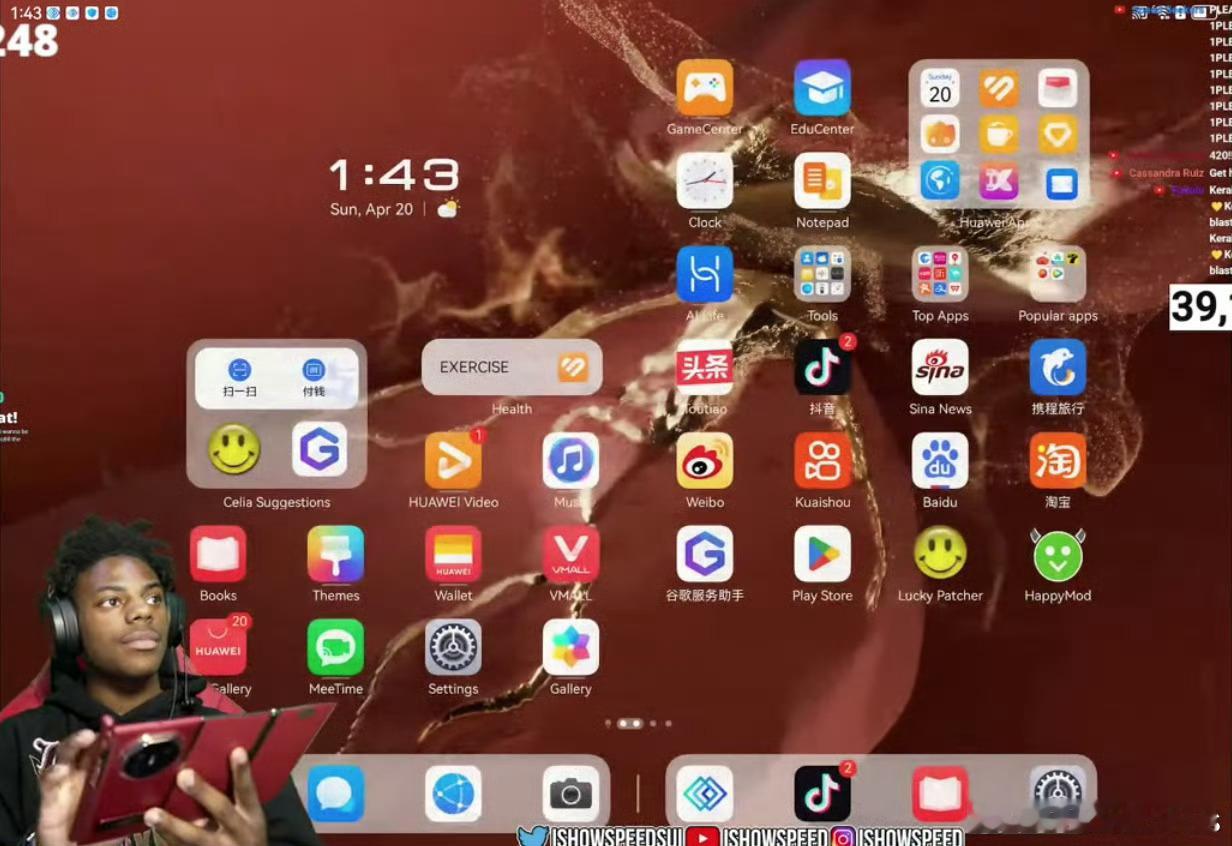Launch the Weibo app

click(x=704, y=461)
